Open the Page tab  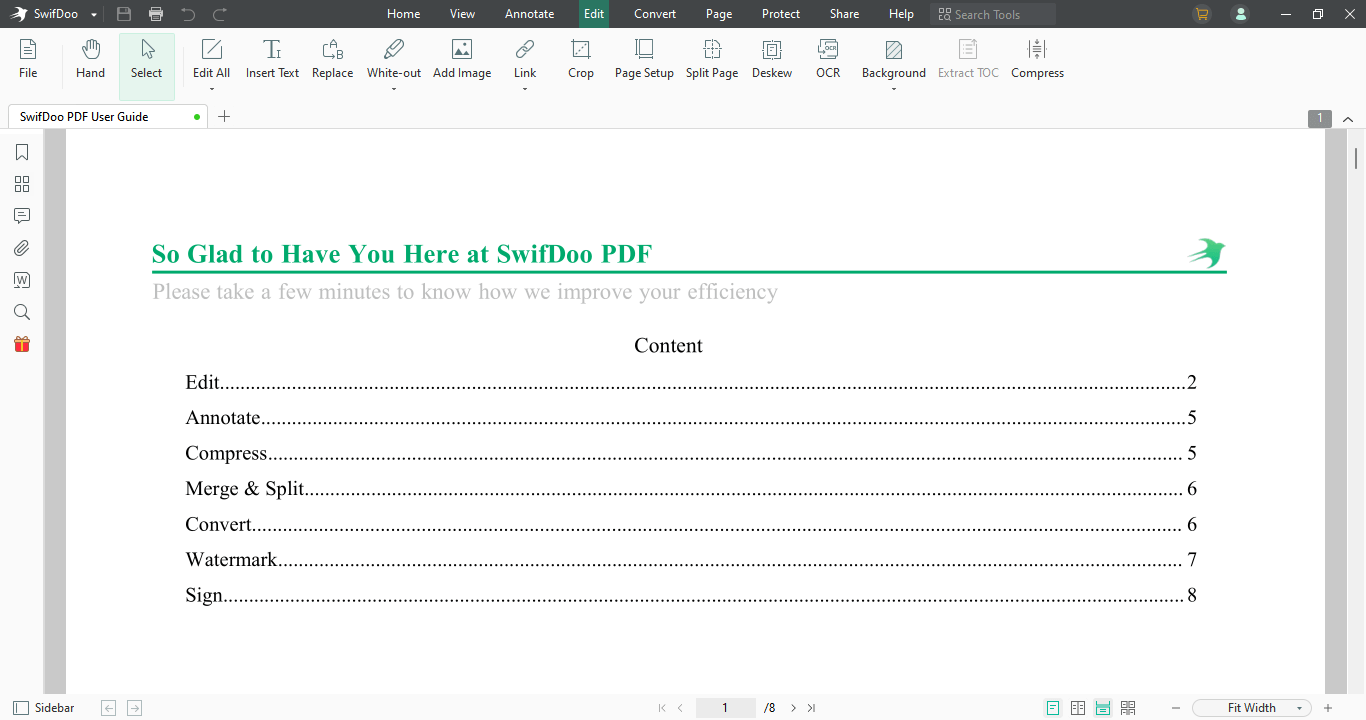click(719, 14)
